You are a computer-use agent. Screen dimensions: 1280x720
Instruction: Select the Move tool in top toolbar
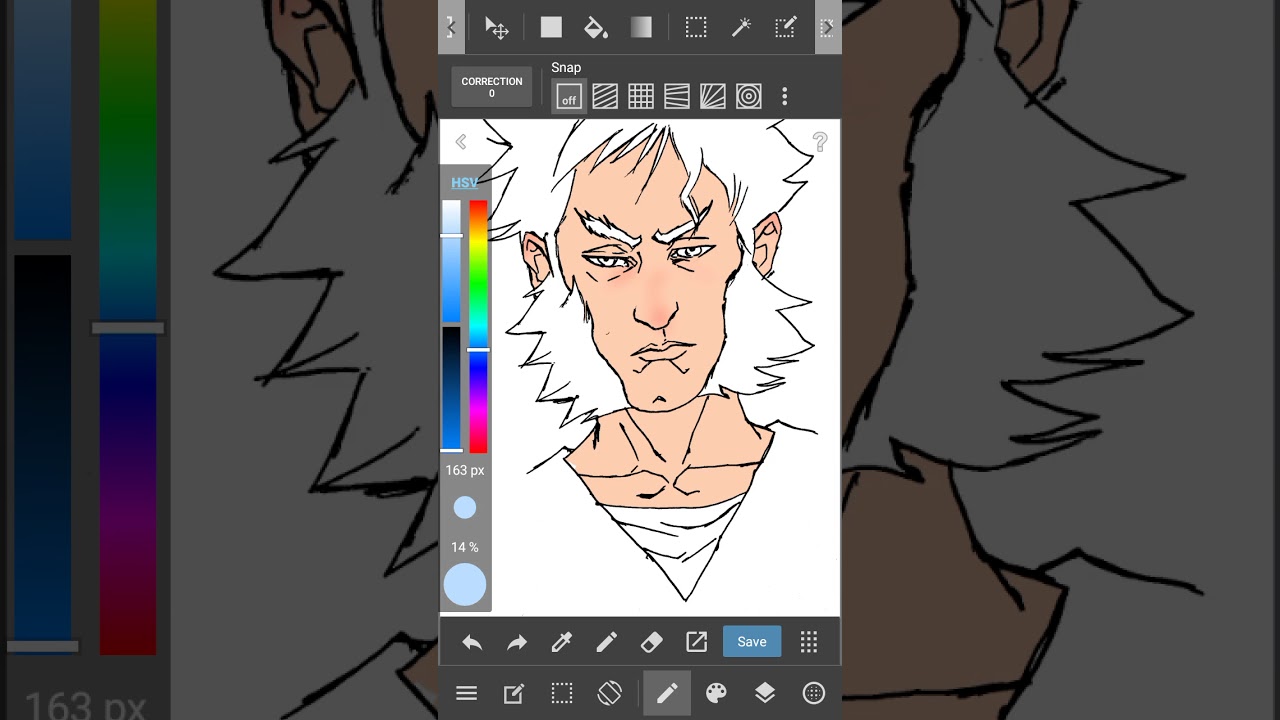497,28
